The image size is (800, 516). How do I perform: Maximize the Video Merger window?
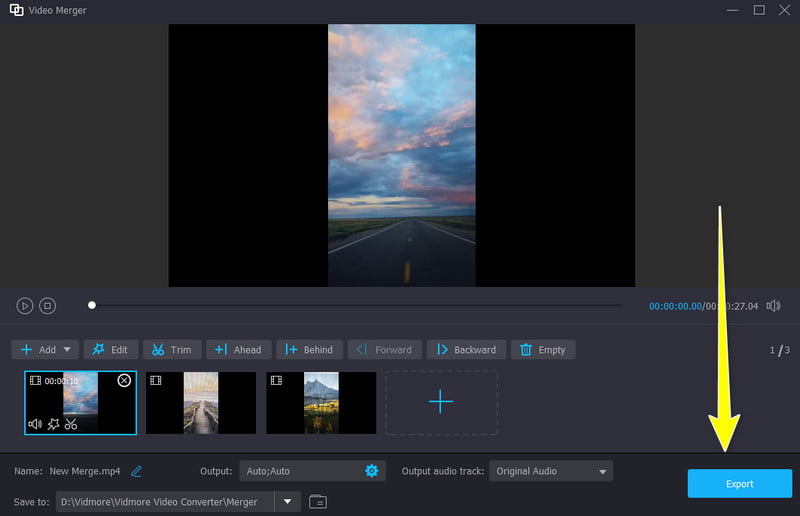point(759,10)
